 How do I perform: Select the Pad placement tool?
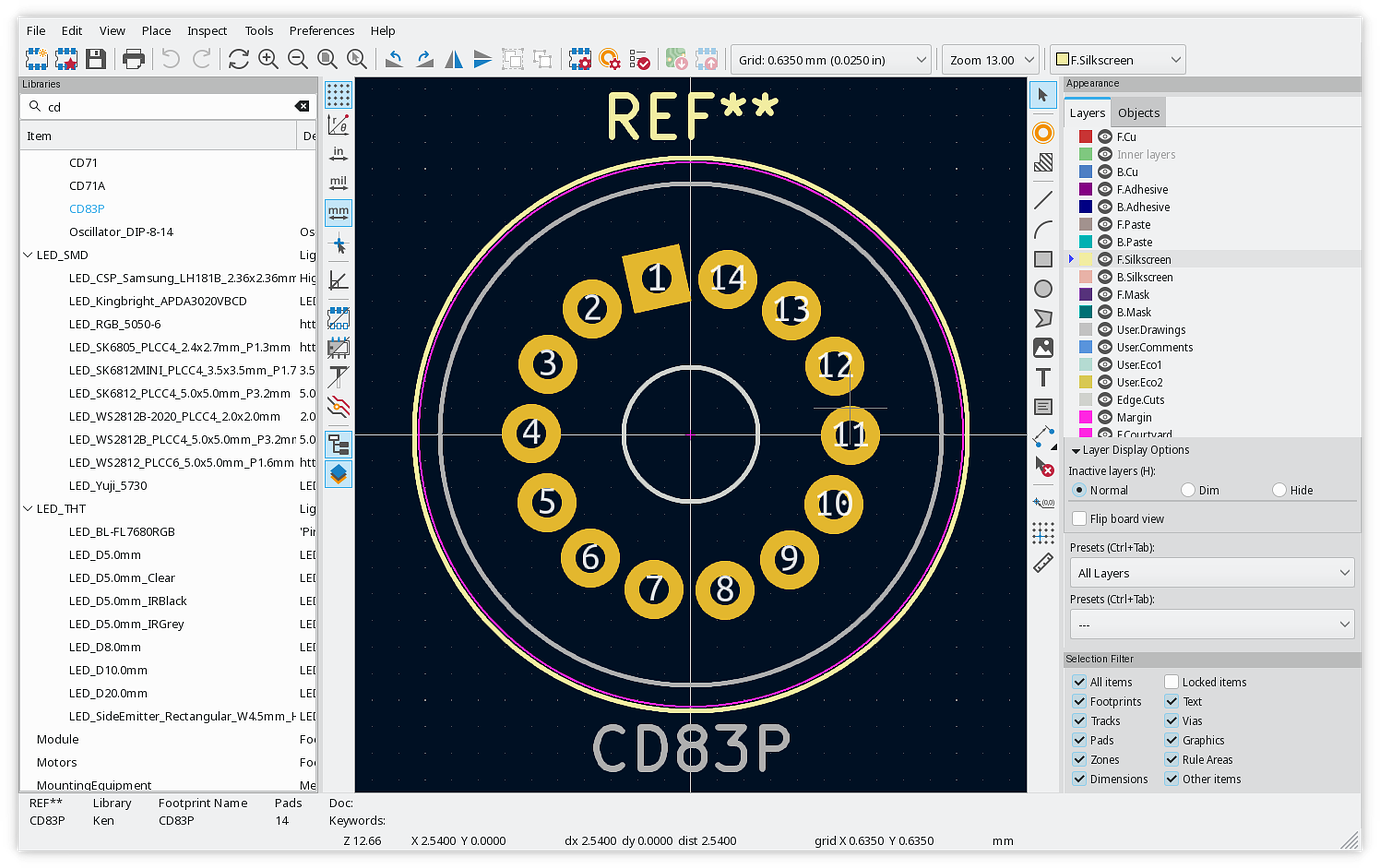tap(1043, 132)
